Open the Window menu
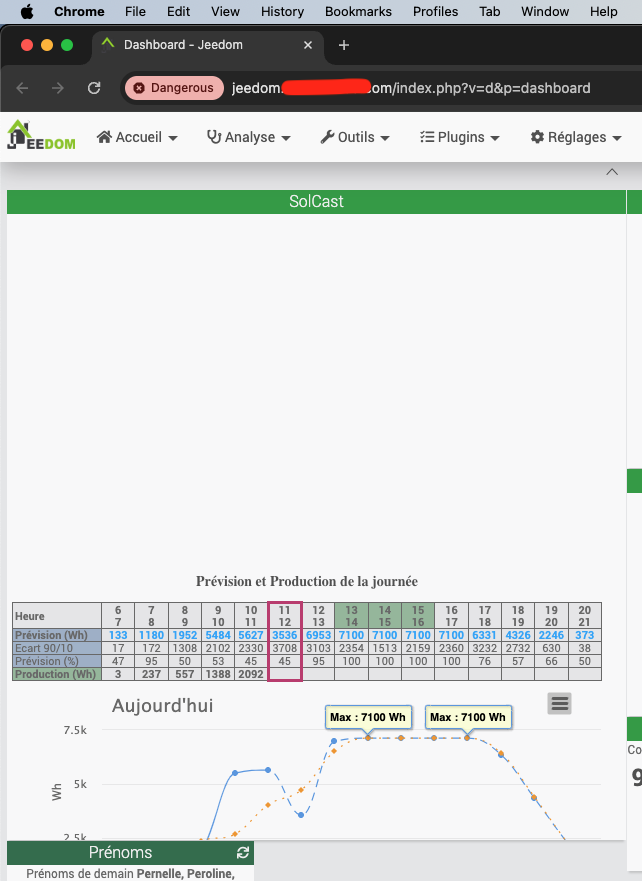The image size is (642, 881). coord(545,11)
